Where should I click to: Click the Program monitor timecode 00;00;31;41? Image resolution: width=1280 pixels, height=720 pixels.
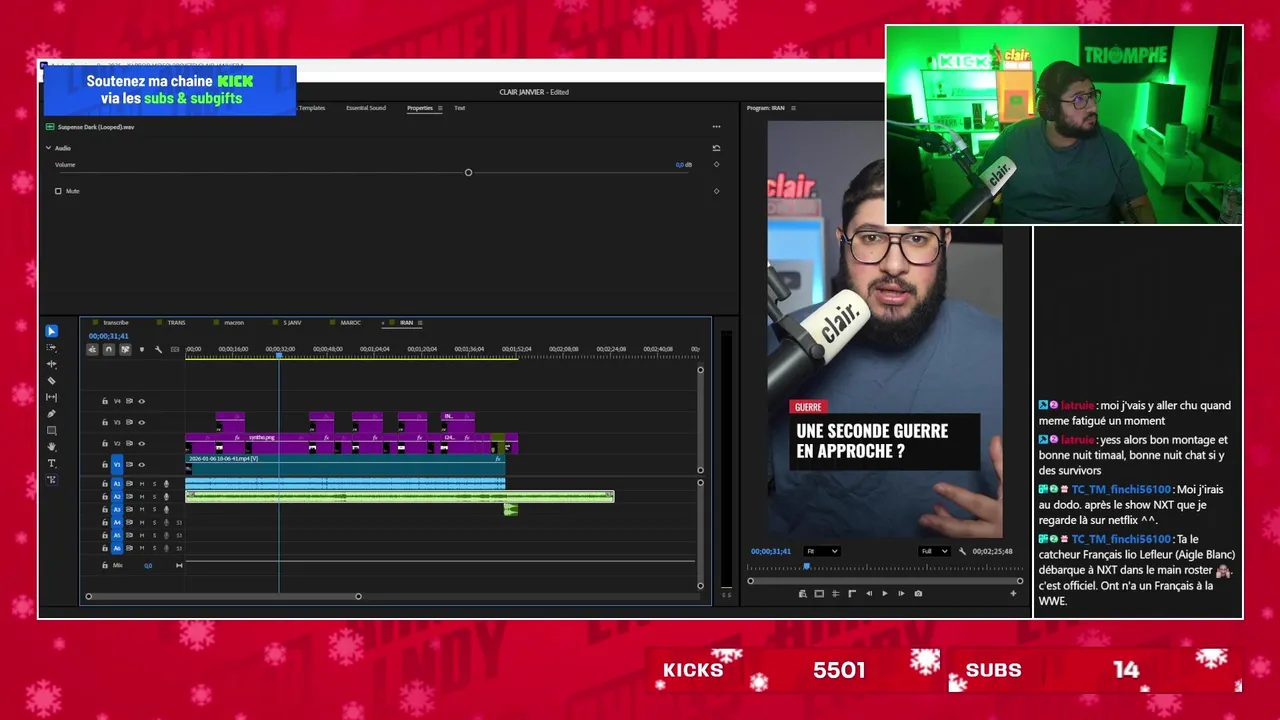[x=771, y=551]
